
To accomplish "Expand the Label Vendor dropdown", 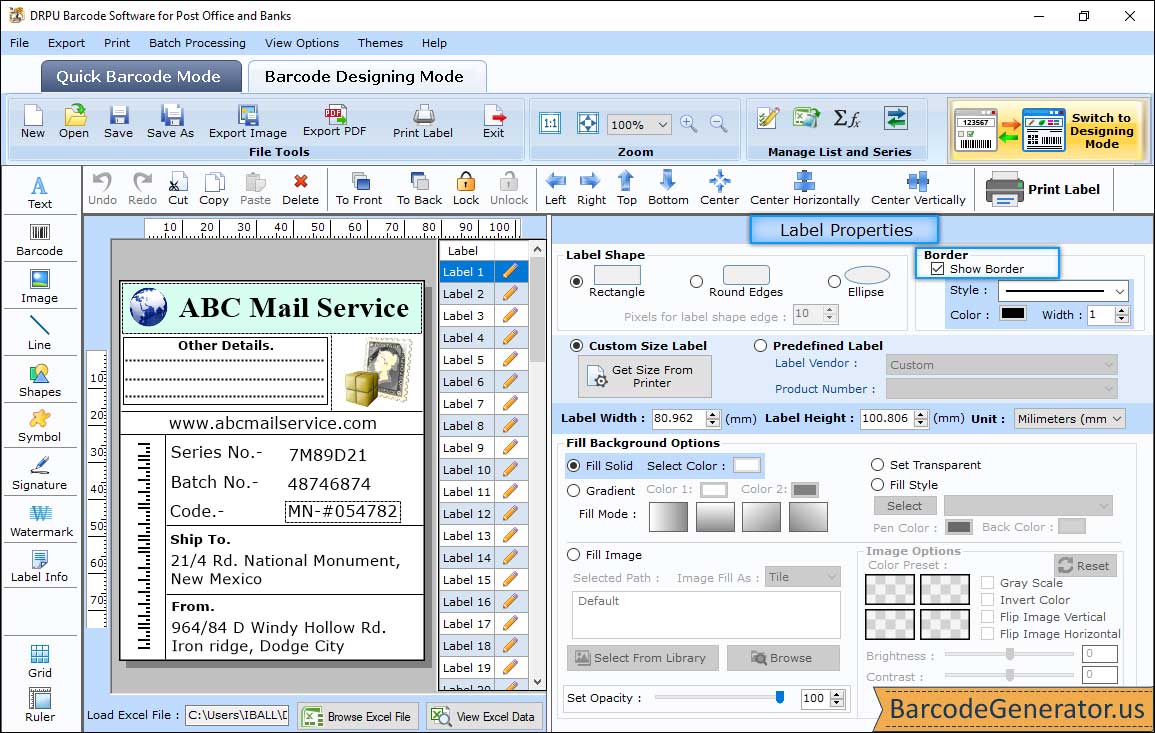I will click(1002, 365).
